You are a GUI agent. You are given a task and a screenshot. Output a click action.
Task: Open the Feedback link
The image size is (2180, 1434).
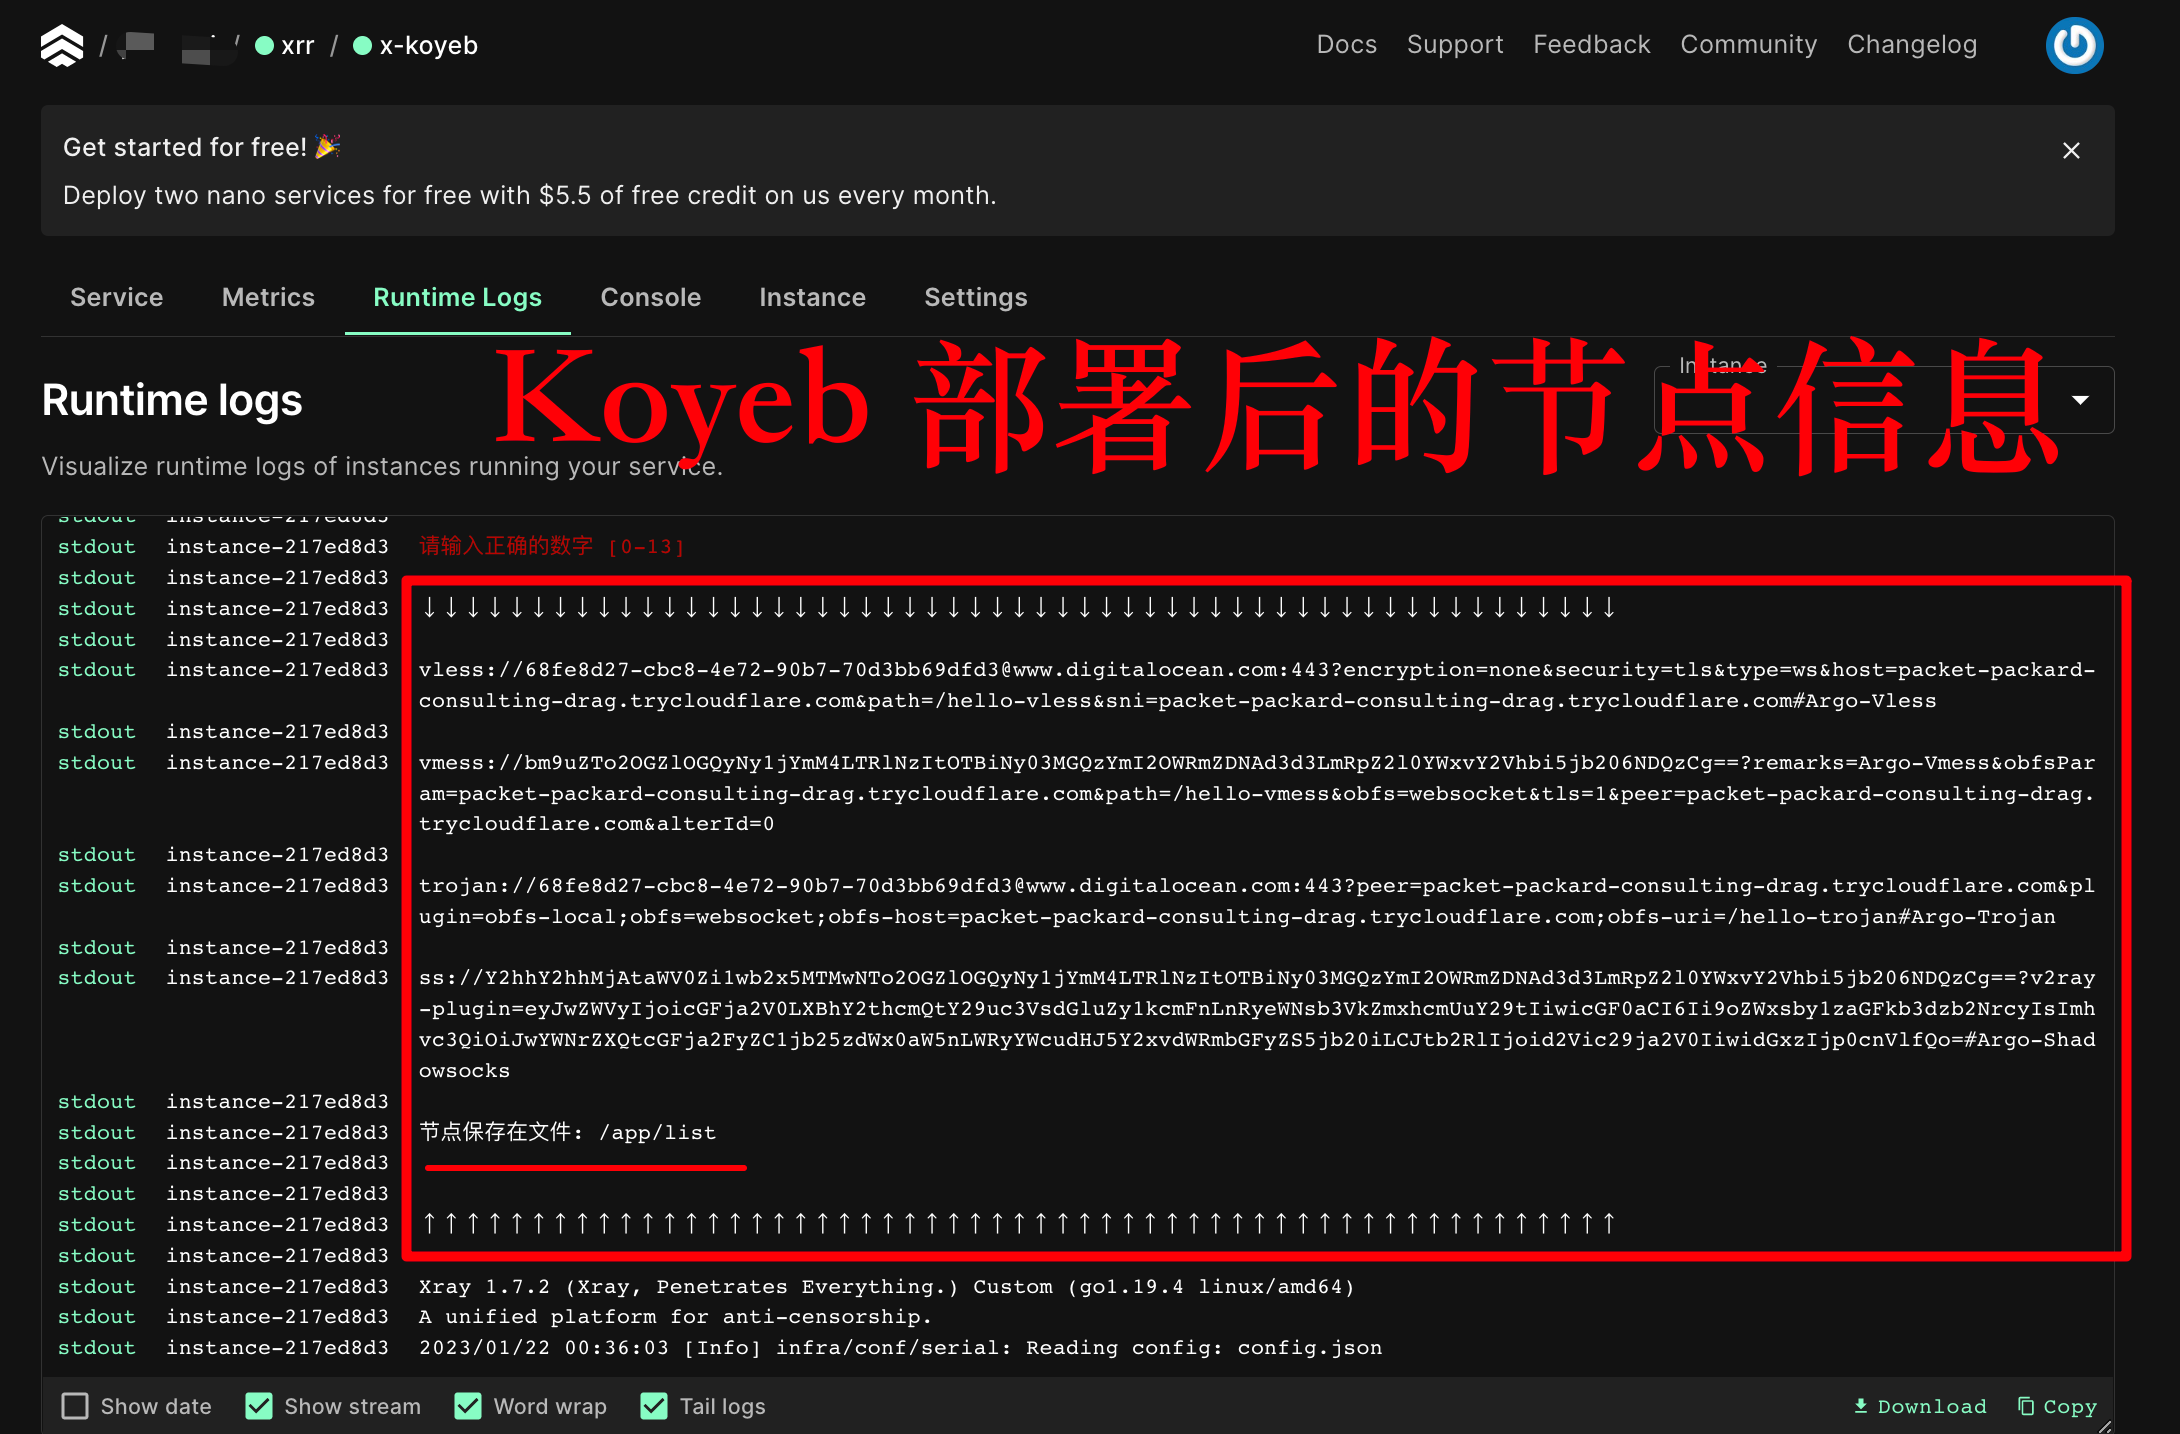(1591, 45)
